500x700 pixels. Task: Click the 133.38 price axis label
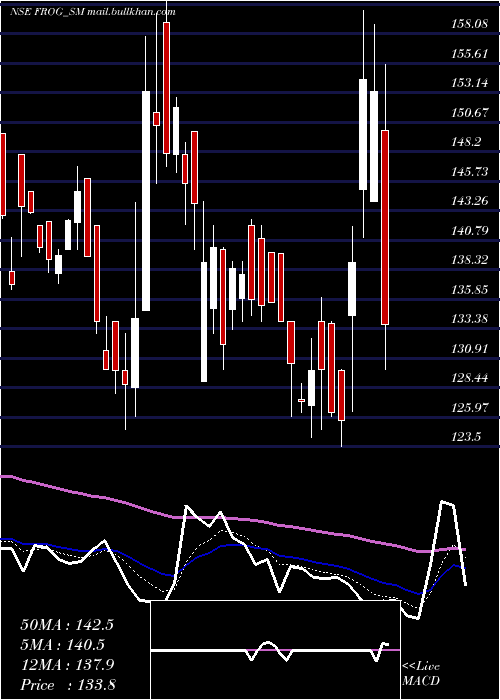tap(469, 319)
